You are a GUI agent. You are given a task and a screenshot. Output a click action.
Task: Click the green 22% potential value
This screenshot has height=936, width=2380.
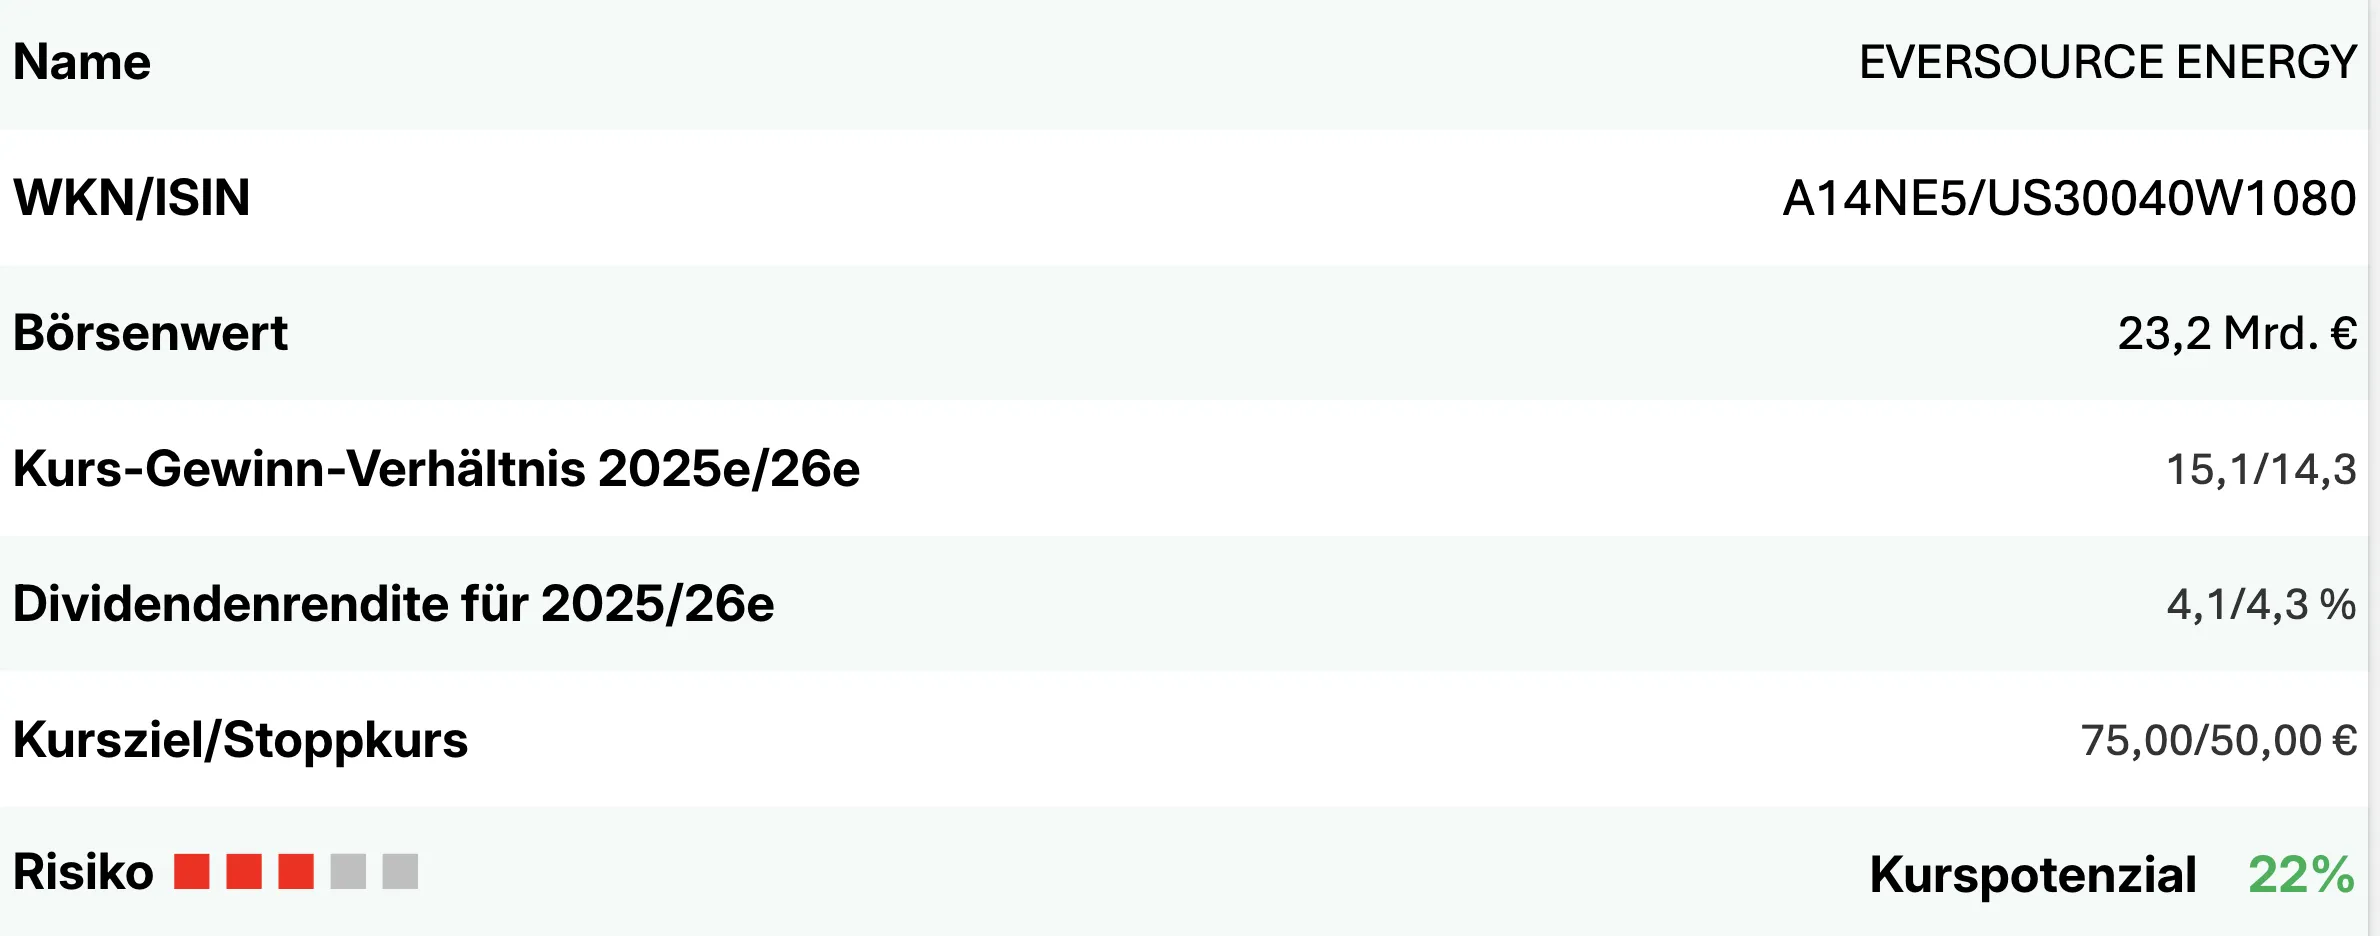[2301, 874]
